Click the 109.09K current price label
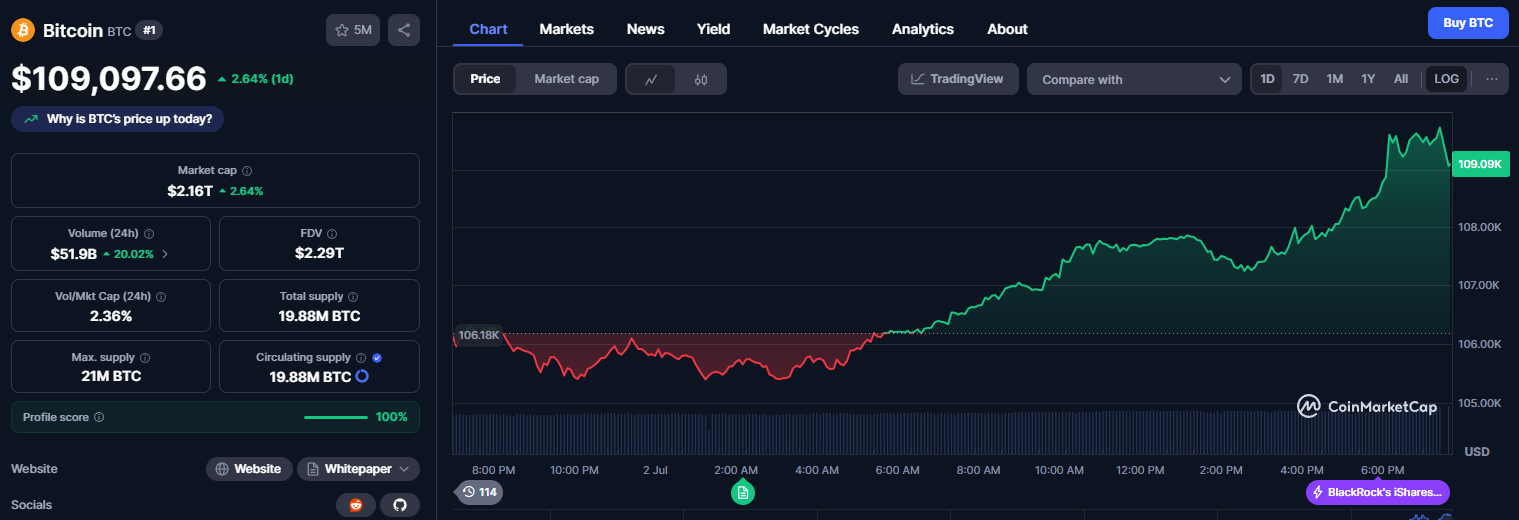 [x=1481, y=164]
